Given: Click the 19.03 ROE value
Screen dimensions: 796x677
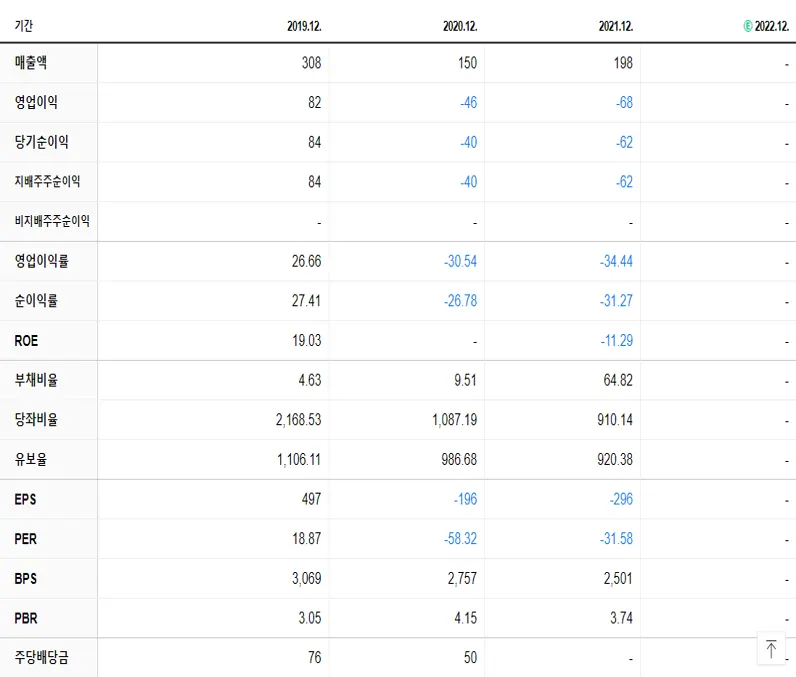Looking at the screenshot, I should click(307, 341).
